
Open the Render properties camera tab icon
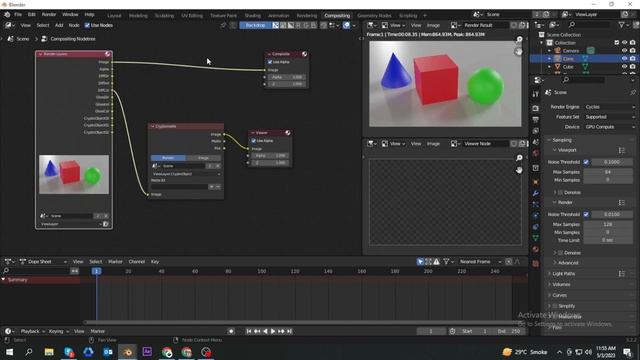click(536, 108)
